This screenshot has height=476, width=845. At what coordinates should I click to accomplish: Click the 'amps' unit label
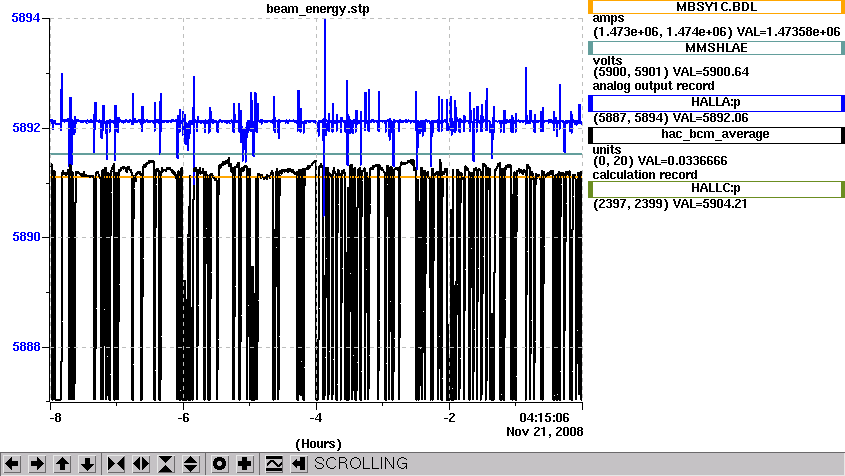608,18
